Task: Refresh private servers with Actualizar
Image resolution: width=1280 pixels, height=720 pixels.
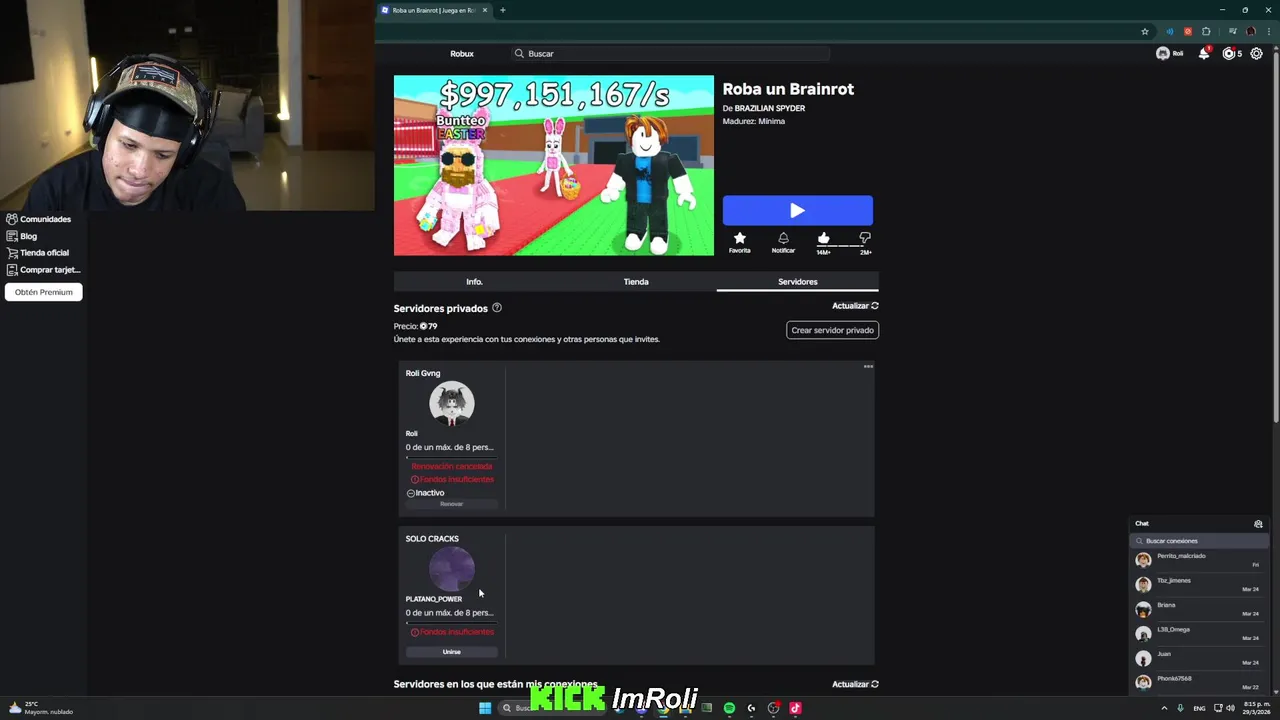Action: tap(855, 306)
